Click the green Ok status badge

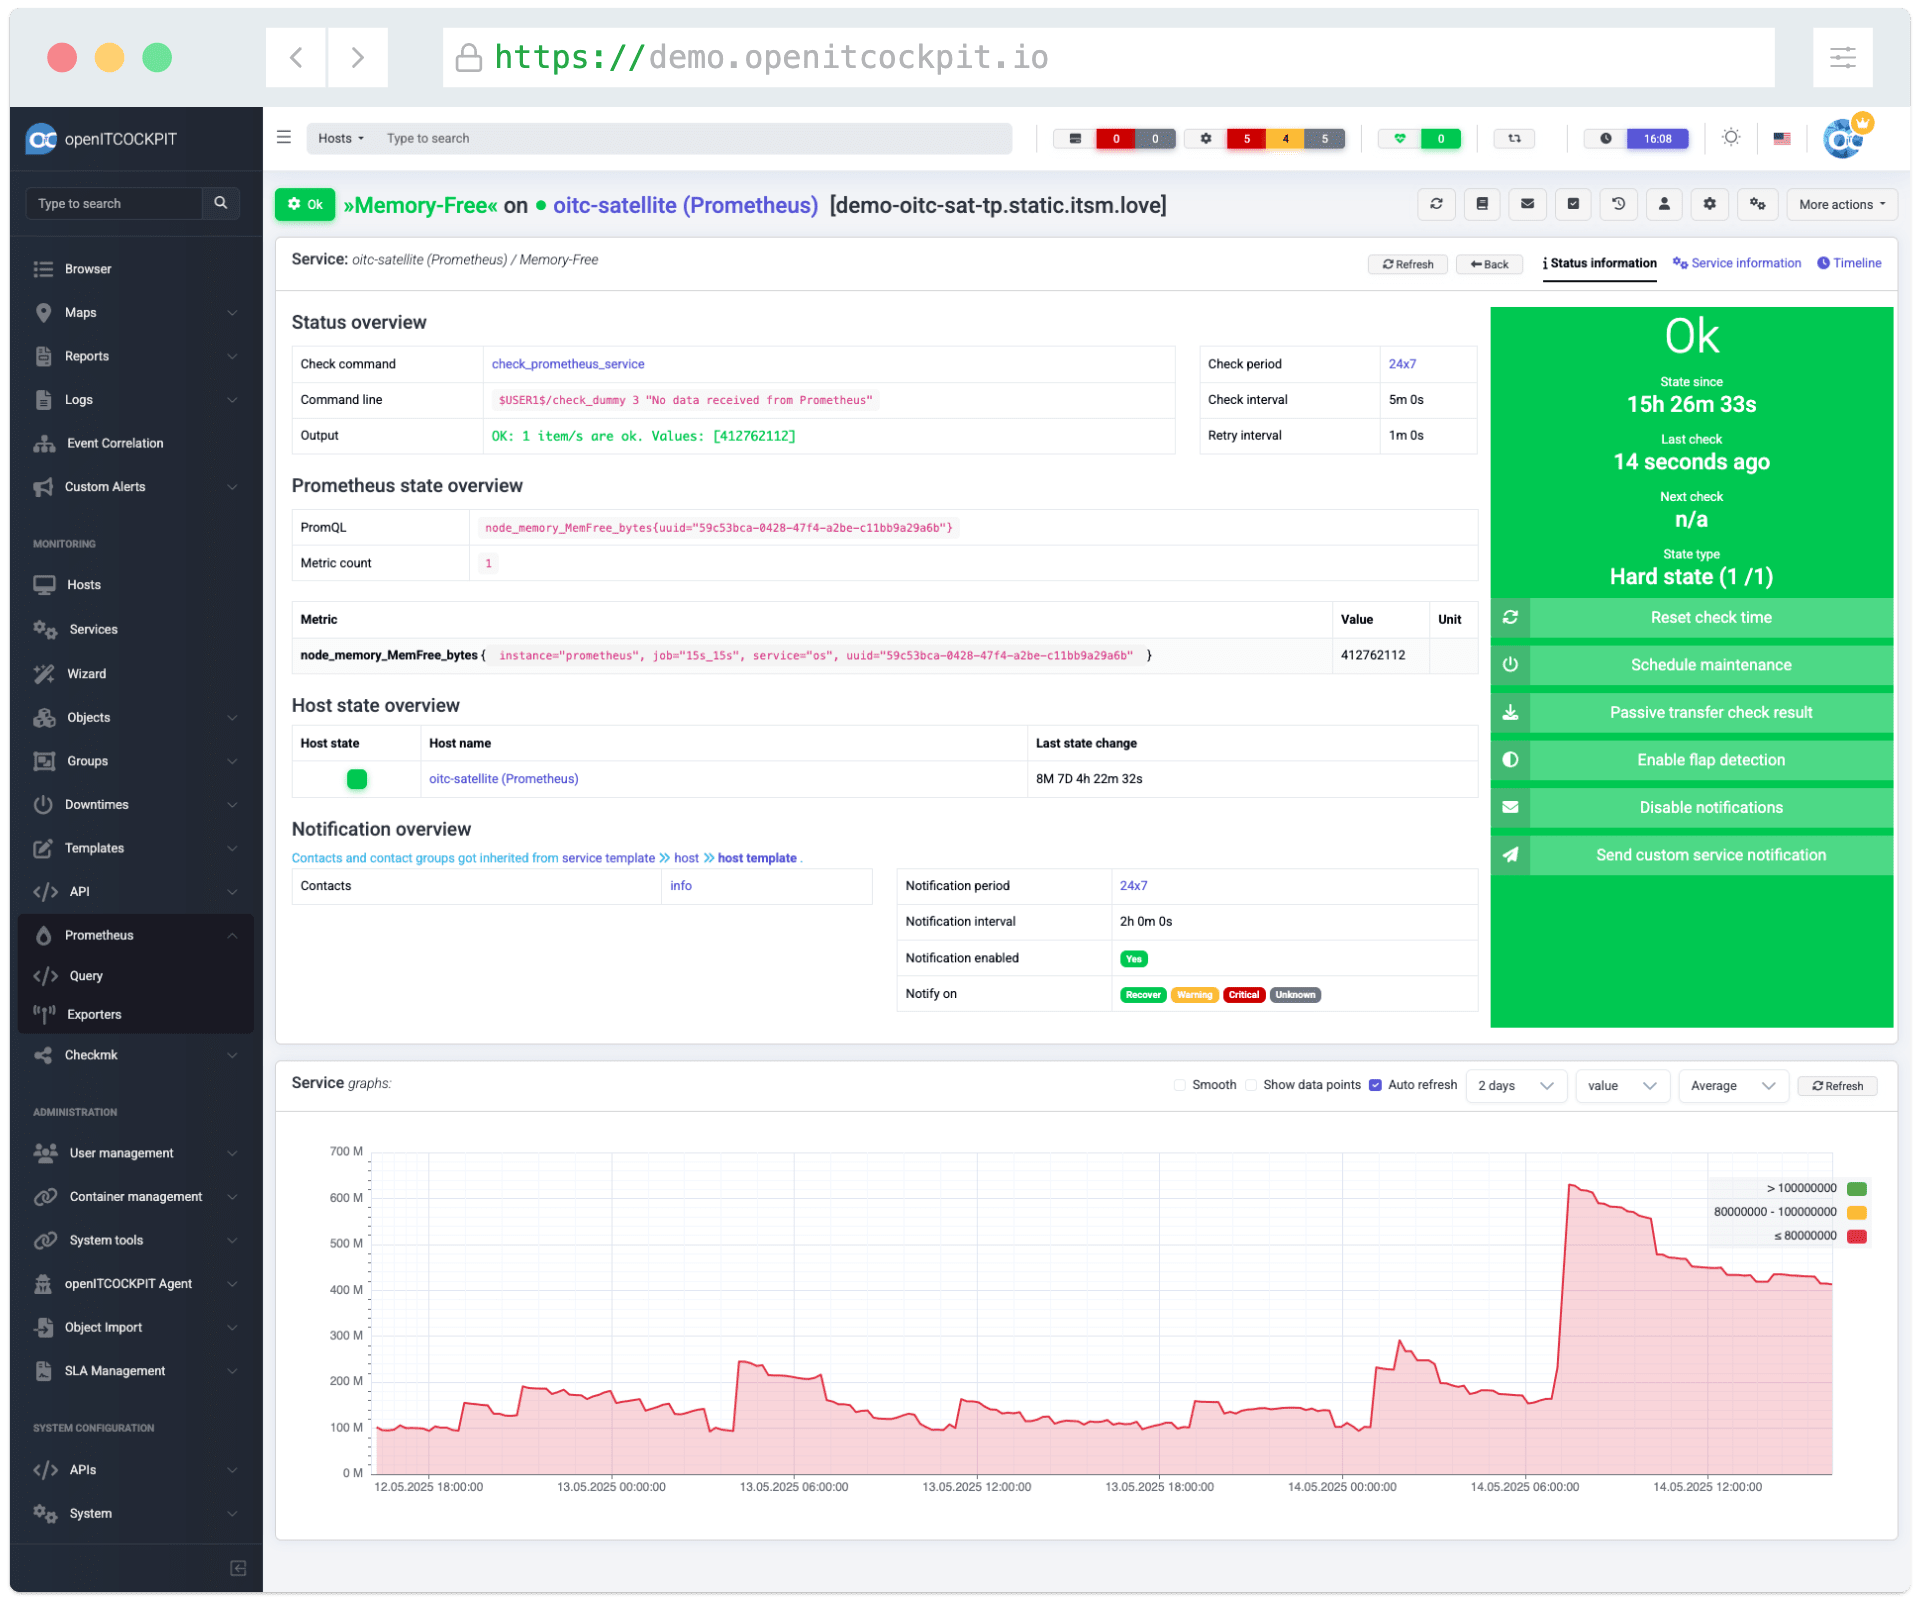[x=305, y=204]
